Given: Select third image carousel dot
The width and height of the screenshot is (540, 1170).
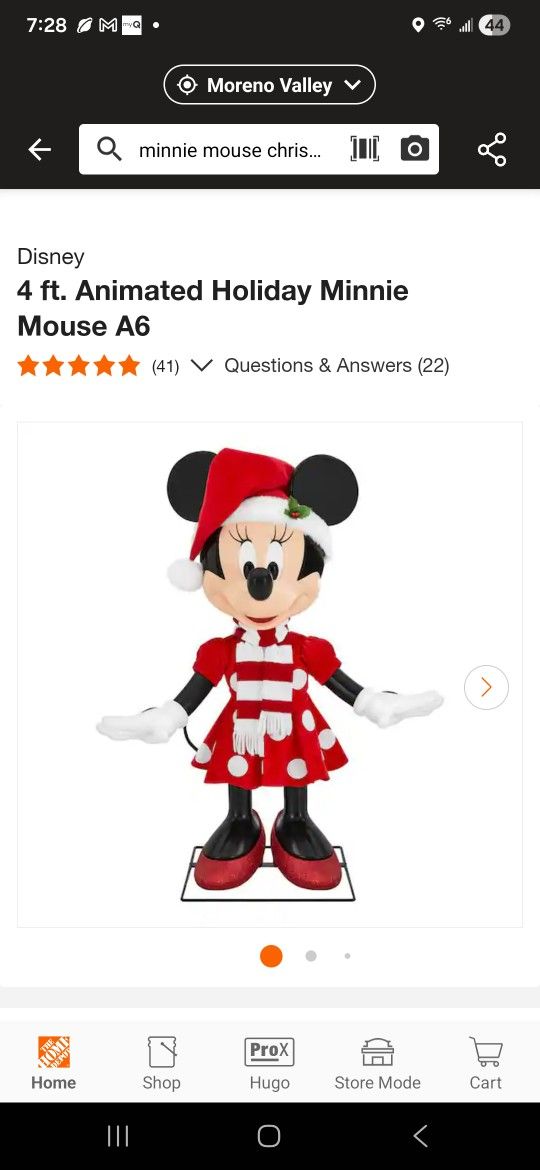Looking at the screenshot, I should tap(348, 956).
